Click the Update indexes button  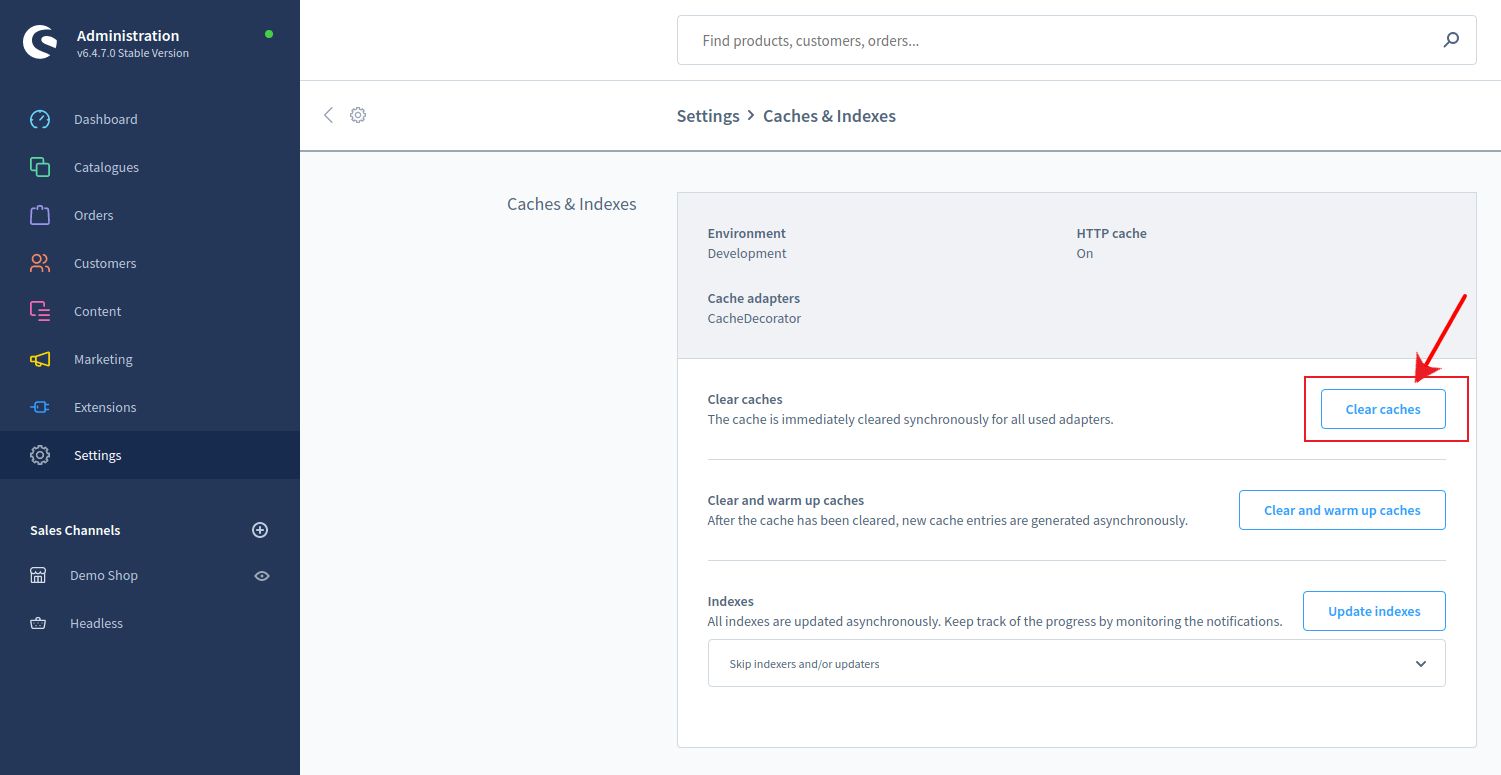[x=1373, y=611]
